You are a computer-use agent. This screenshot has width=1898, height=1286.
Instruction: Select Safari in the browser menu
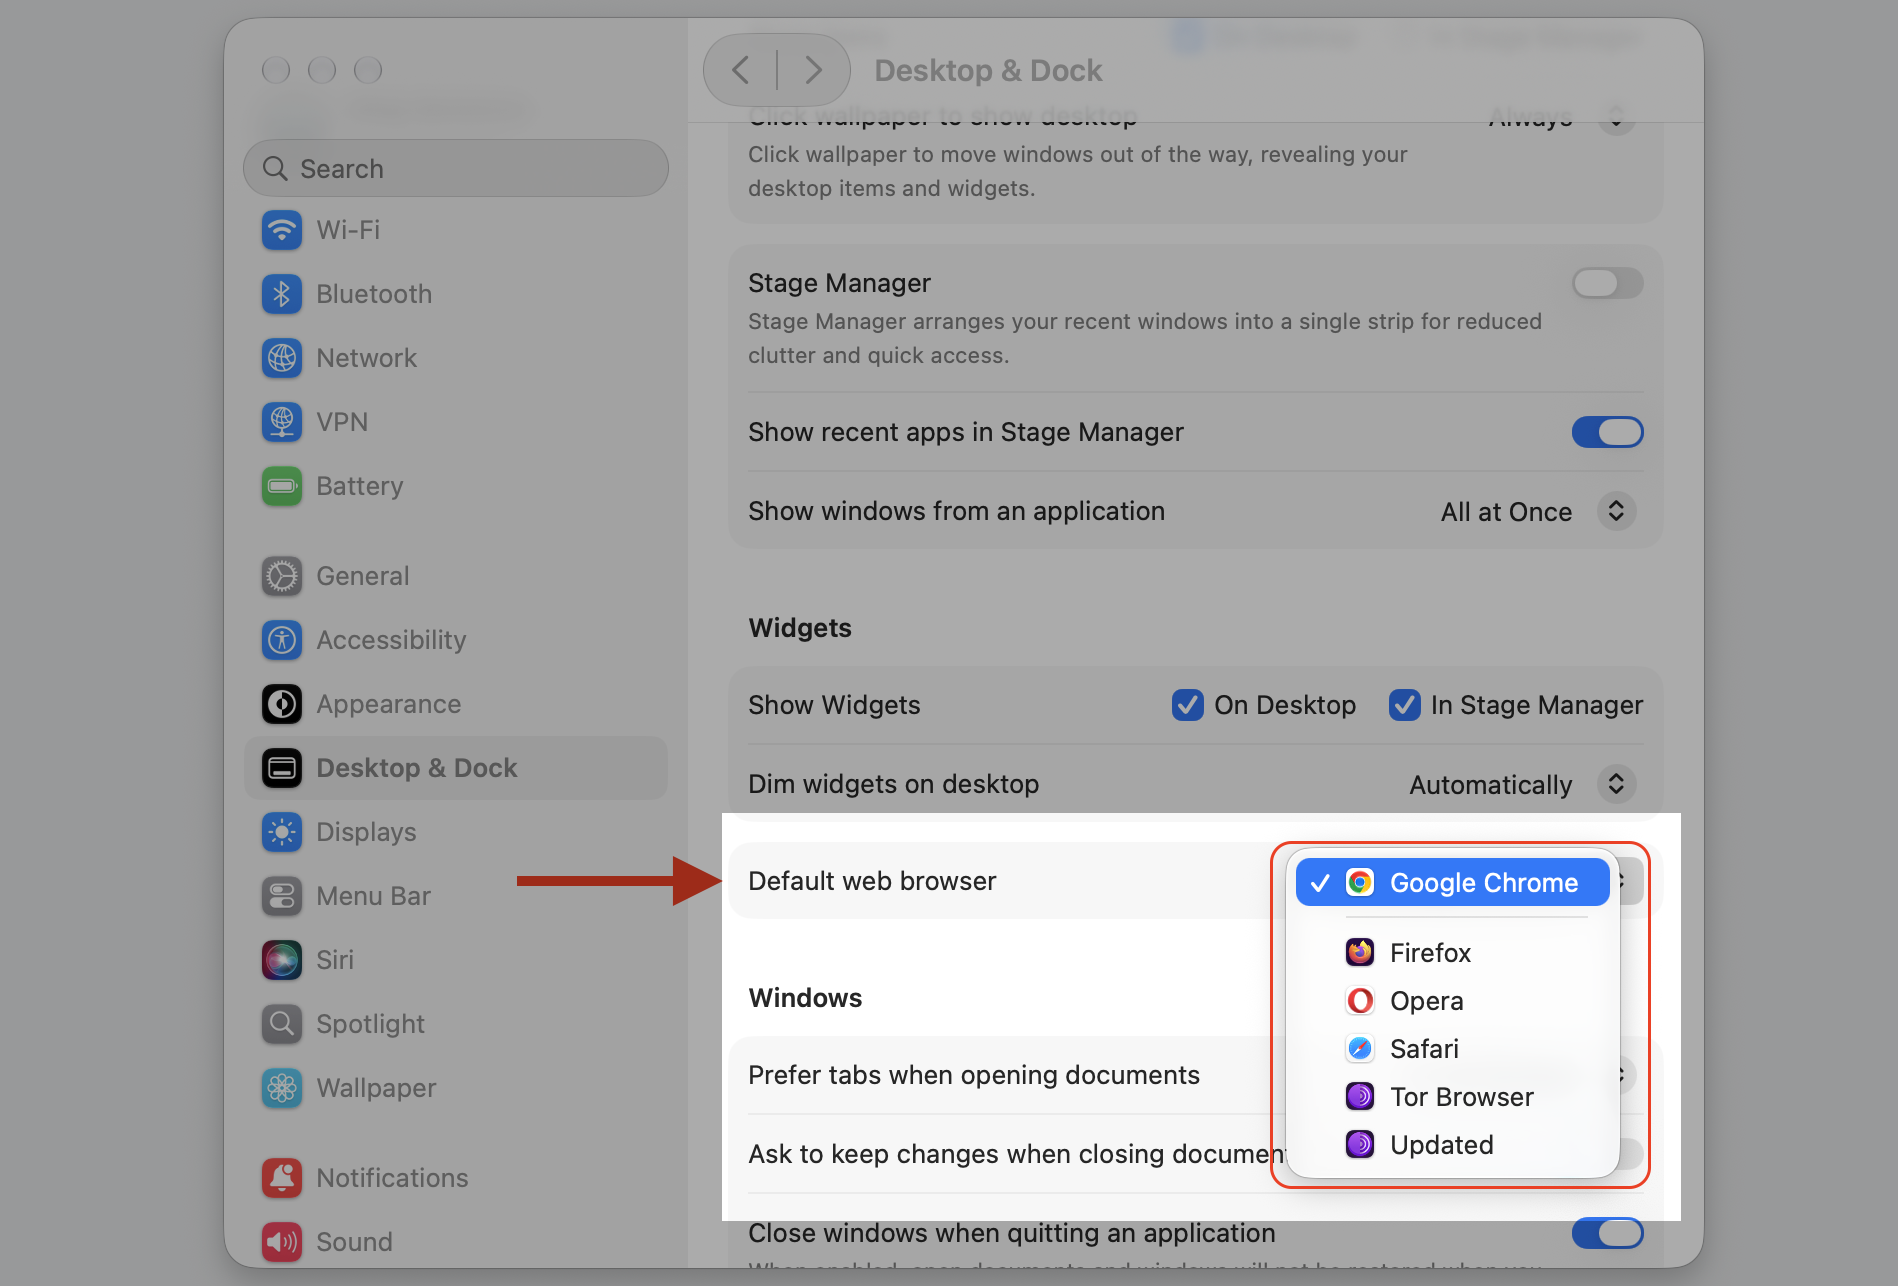[x=1452, y=1049]
